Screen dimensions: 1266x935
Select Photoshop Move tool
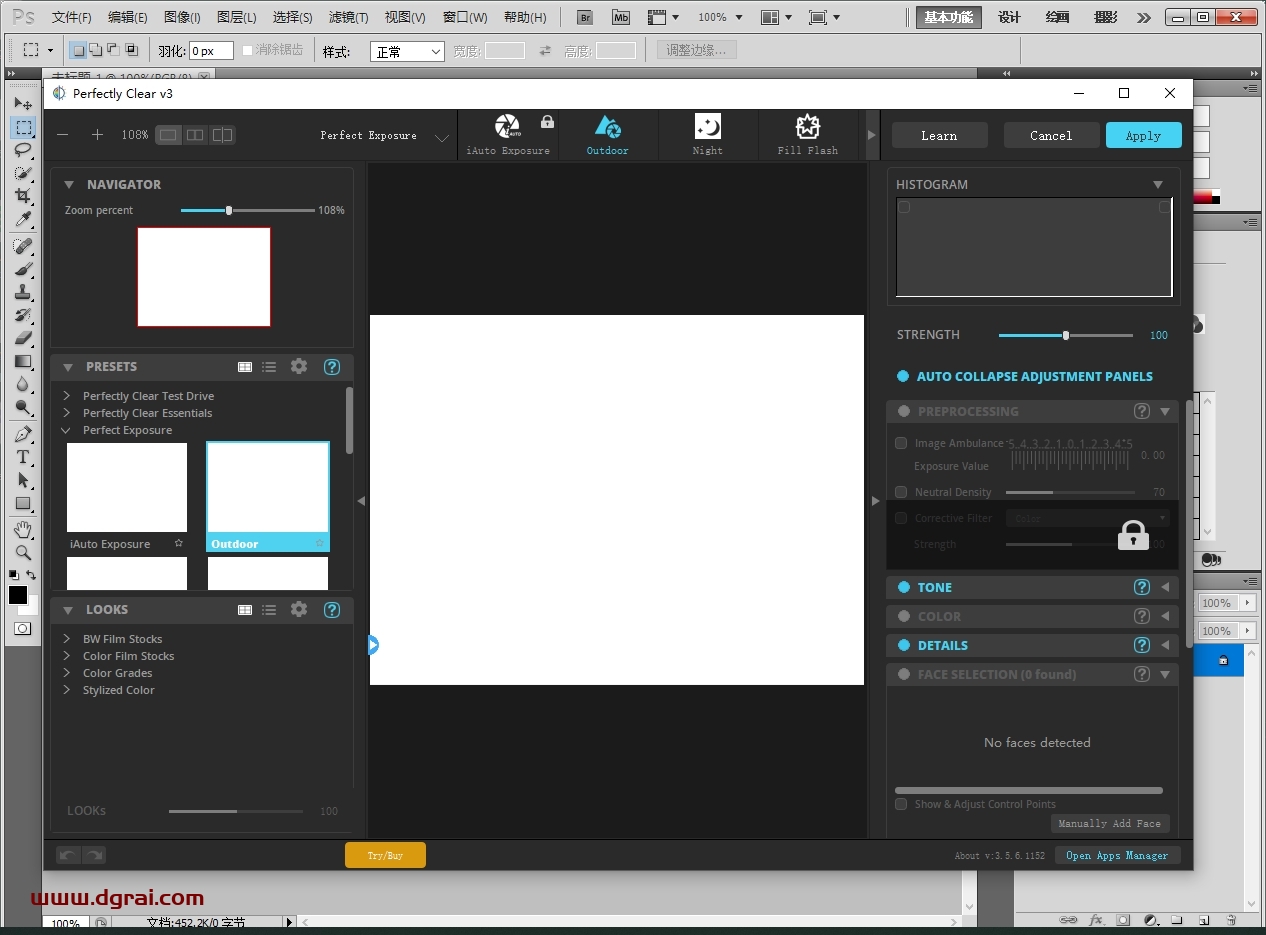point(23,104)
